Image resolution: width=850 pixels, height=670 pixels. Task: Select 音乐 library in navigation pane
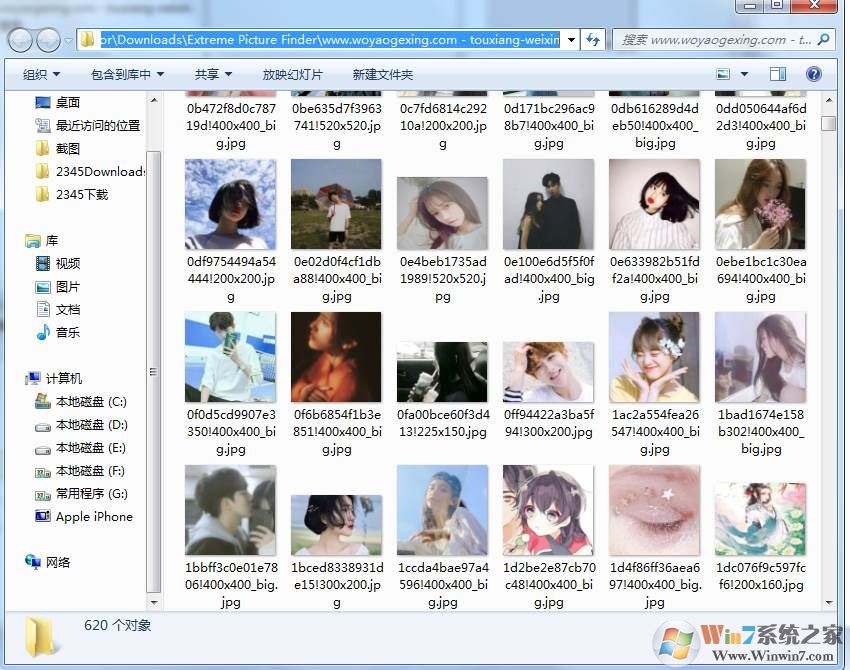[67, 333]
